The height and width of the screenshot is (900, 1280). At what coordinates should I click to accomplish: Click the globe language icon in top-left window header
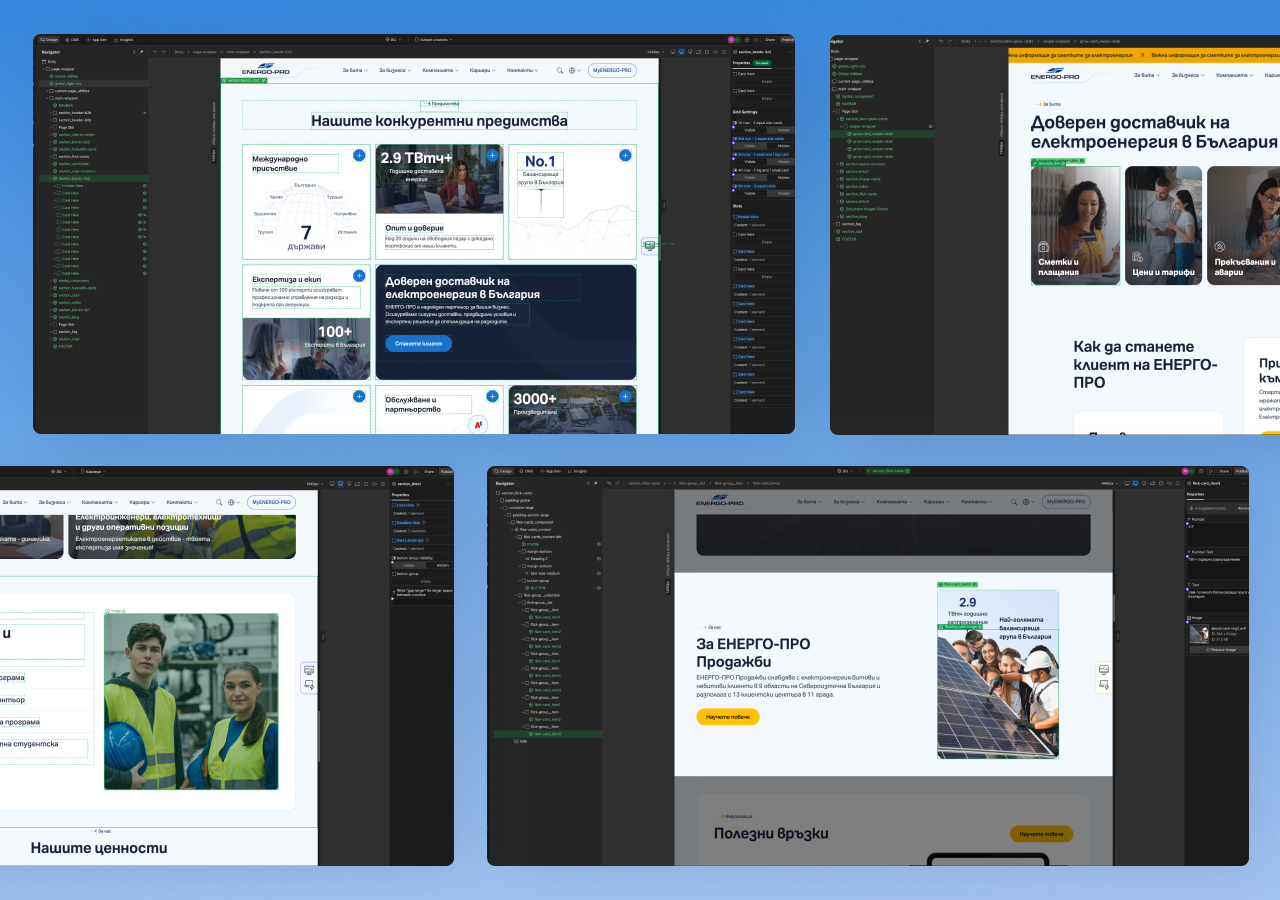(x=573, y=70)
